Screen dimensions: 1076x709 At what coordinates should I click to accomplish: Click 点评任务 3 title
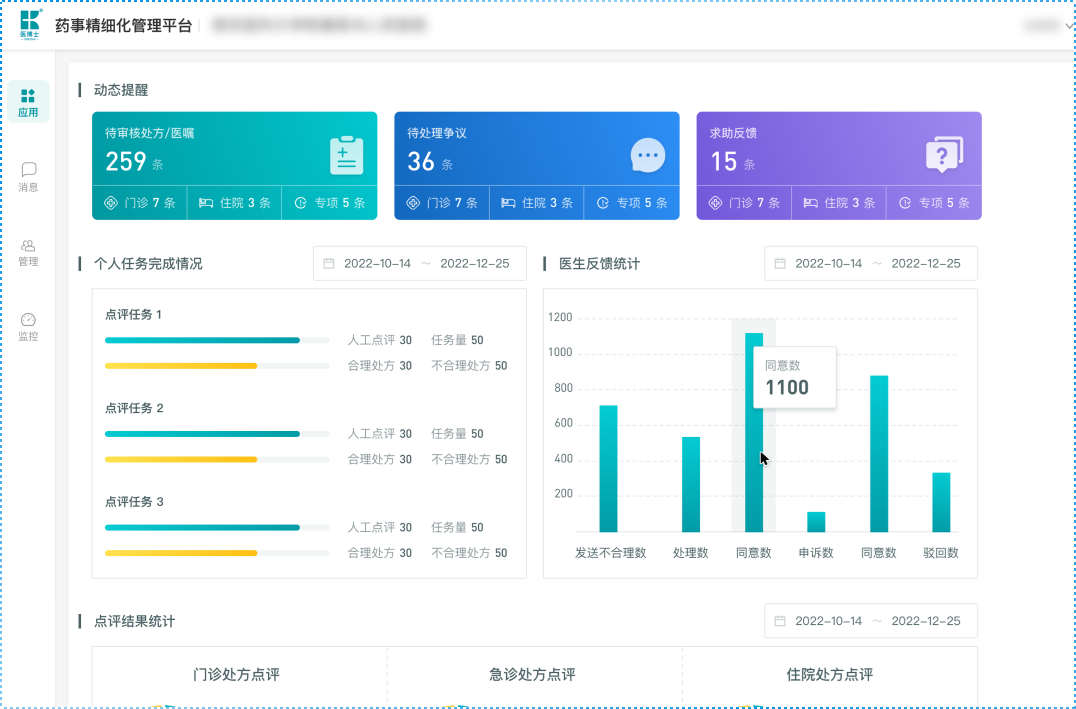click(x=134, y=502)
